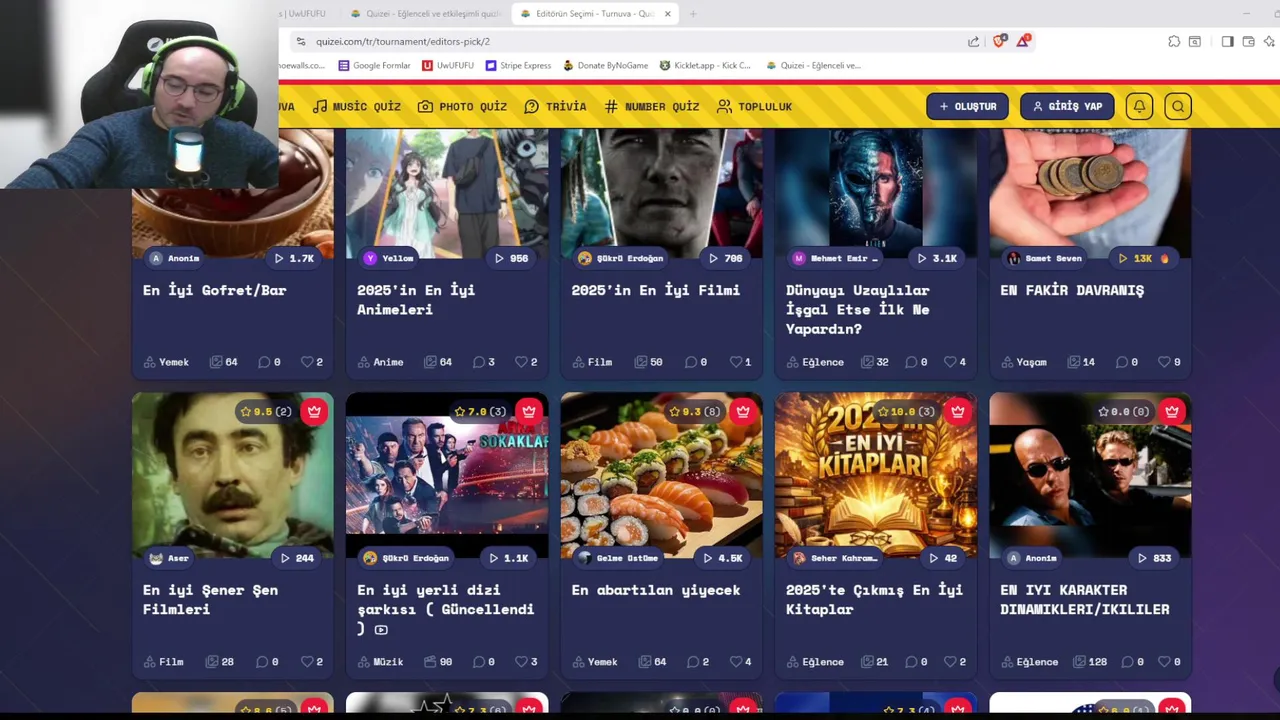Open the TOPLULUK community menu item
Viewport: 1280px width, 720px height.
point(754,106)
